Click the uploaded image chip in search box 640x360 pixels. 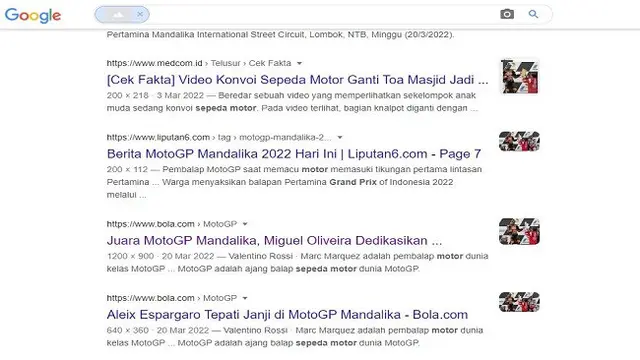[122, 15]
